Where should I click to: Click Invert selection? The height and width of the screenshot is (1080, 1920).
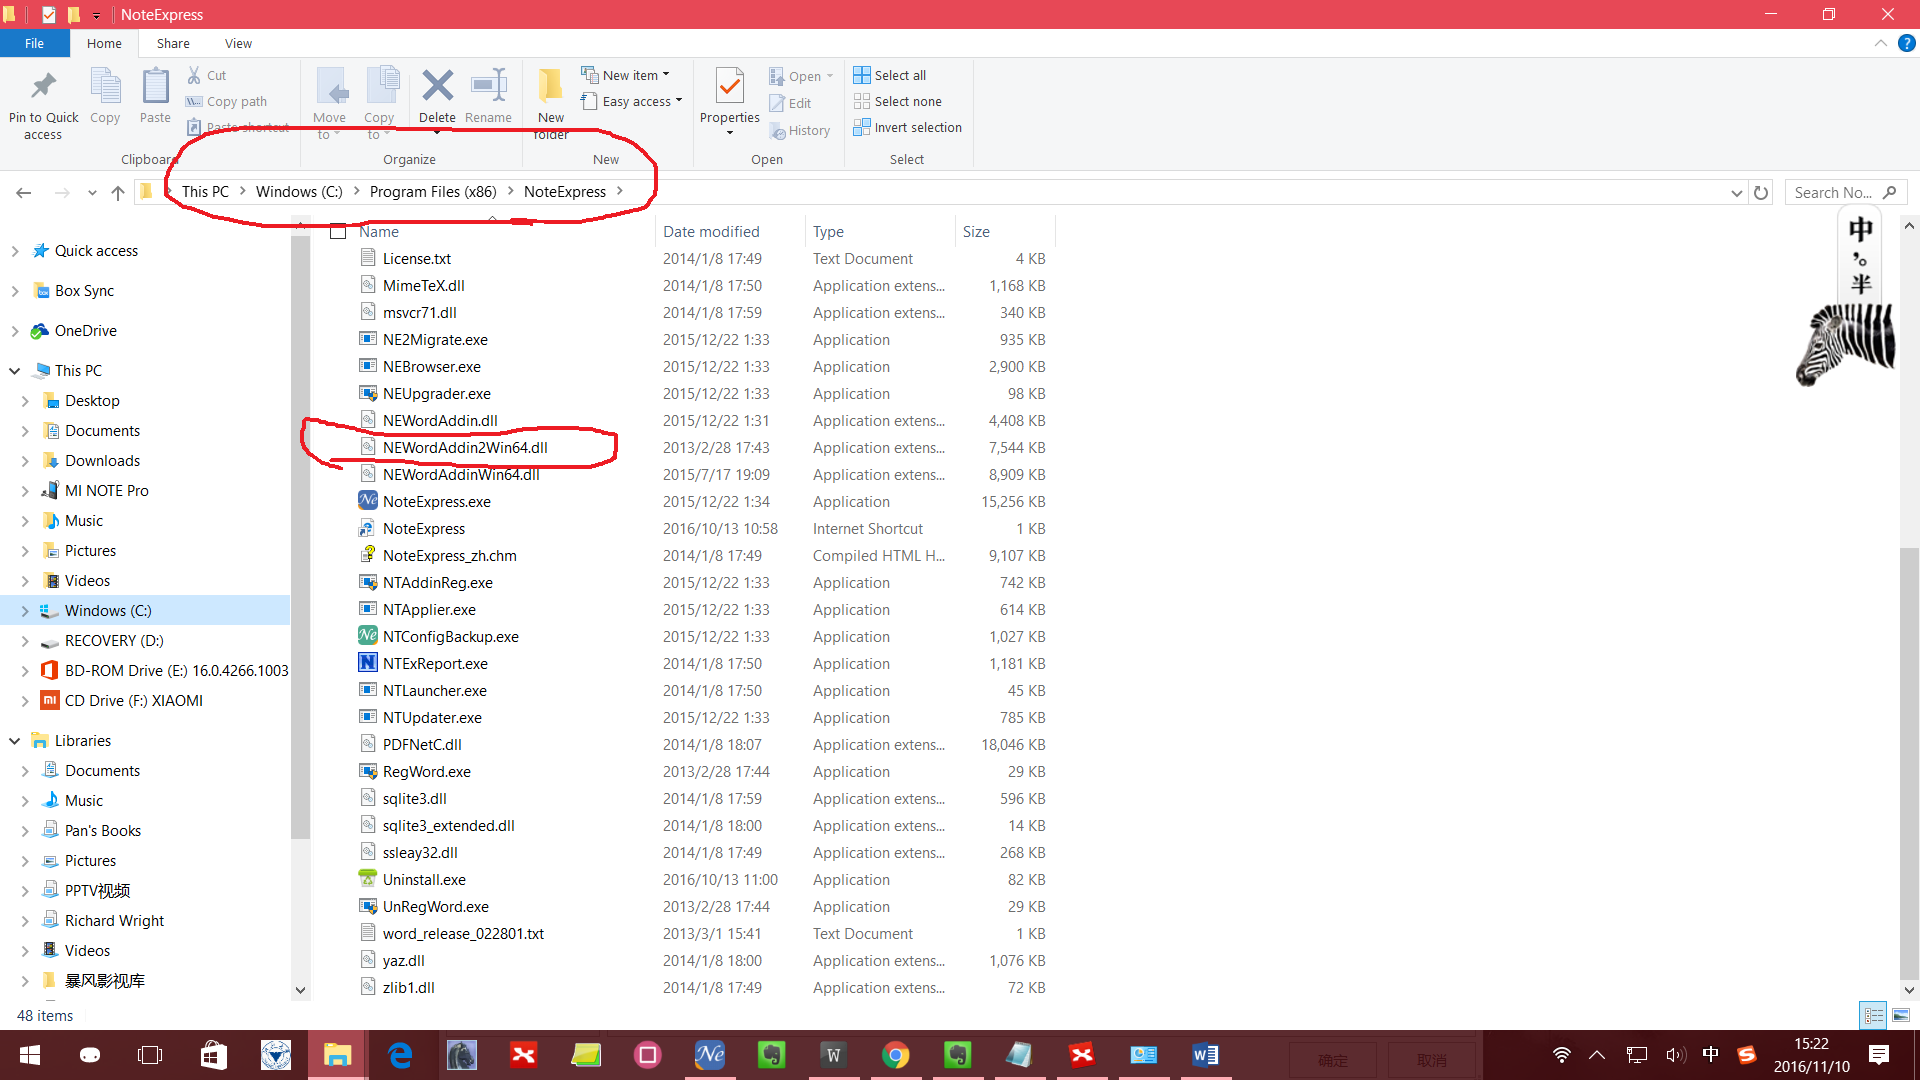click(908, 127)
